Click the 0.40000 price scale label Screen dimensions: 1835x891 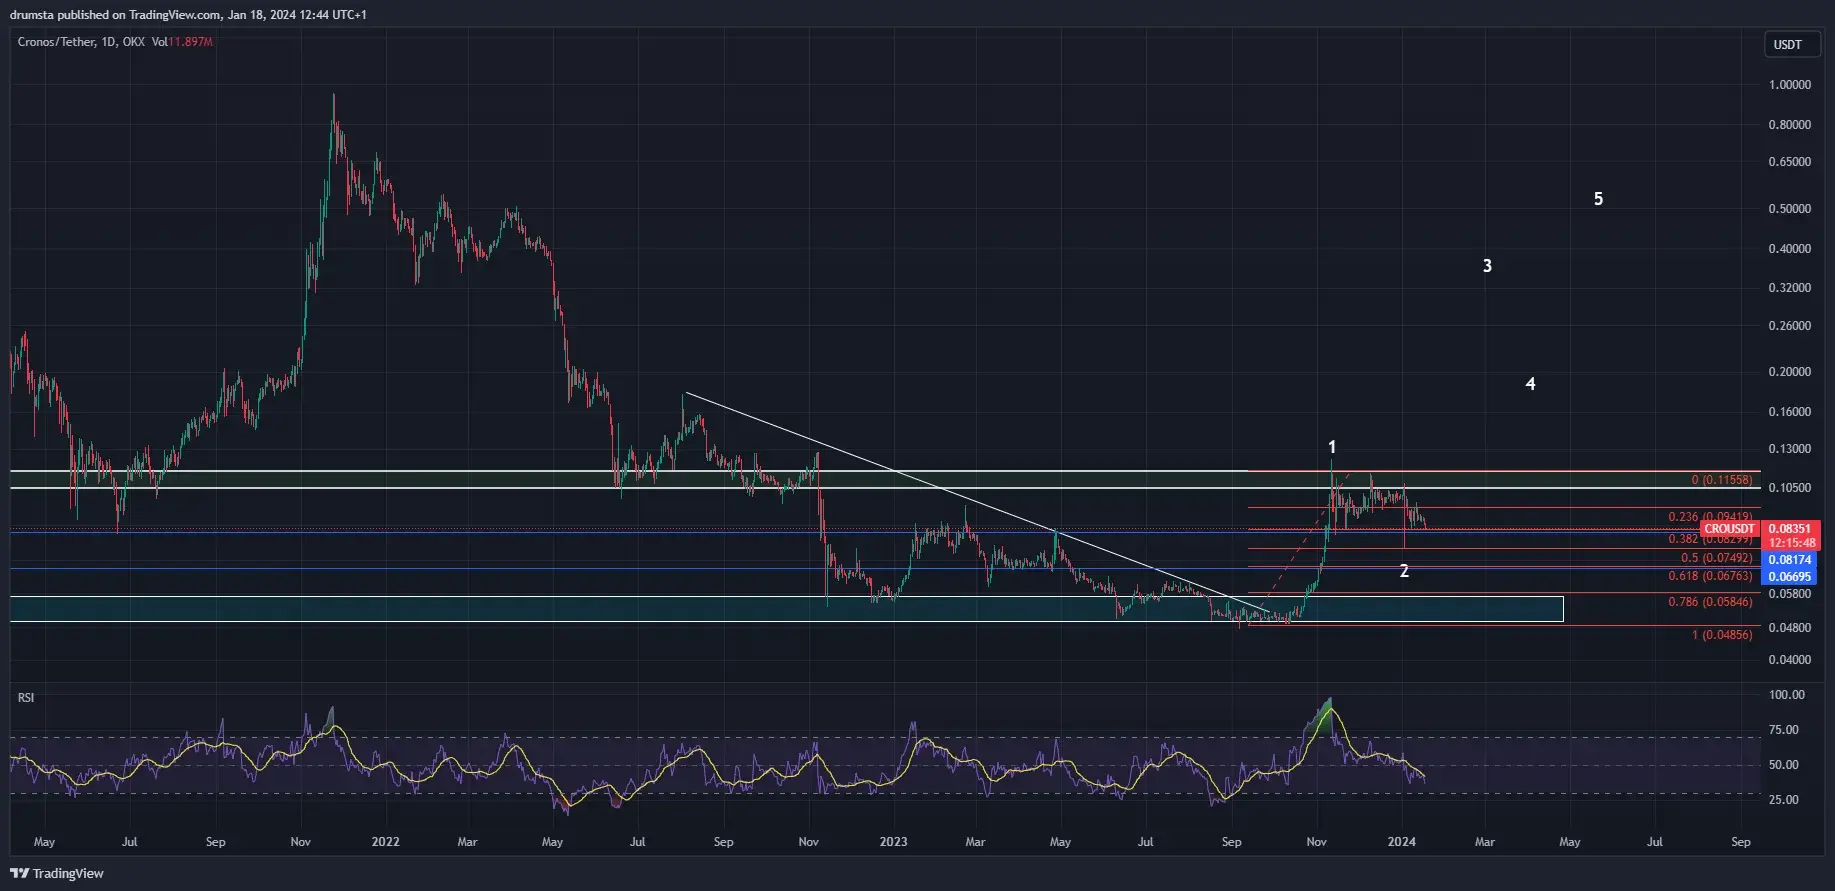coord(1790,249)
